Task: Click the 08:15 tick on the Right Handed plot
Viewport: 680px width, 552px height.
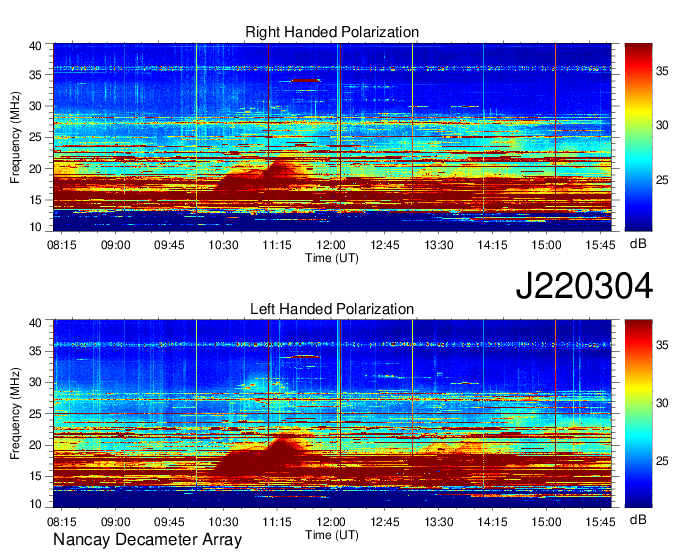Action: 62,245
